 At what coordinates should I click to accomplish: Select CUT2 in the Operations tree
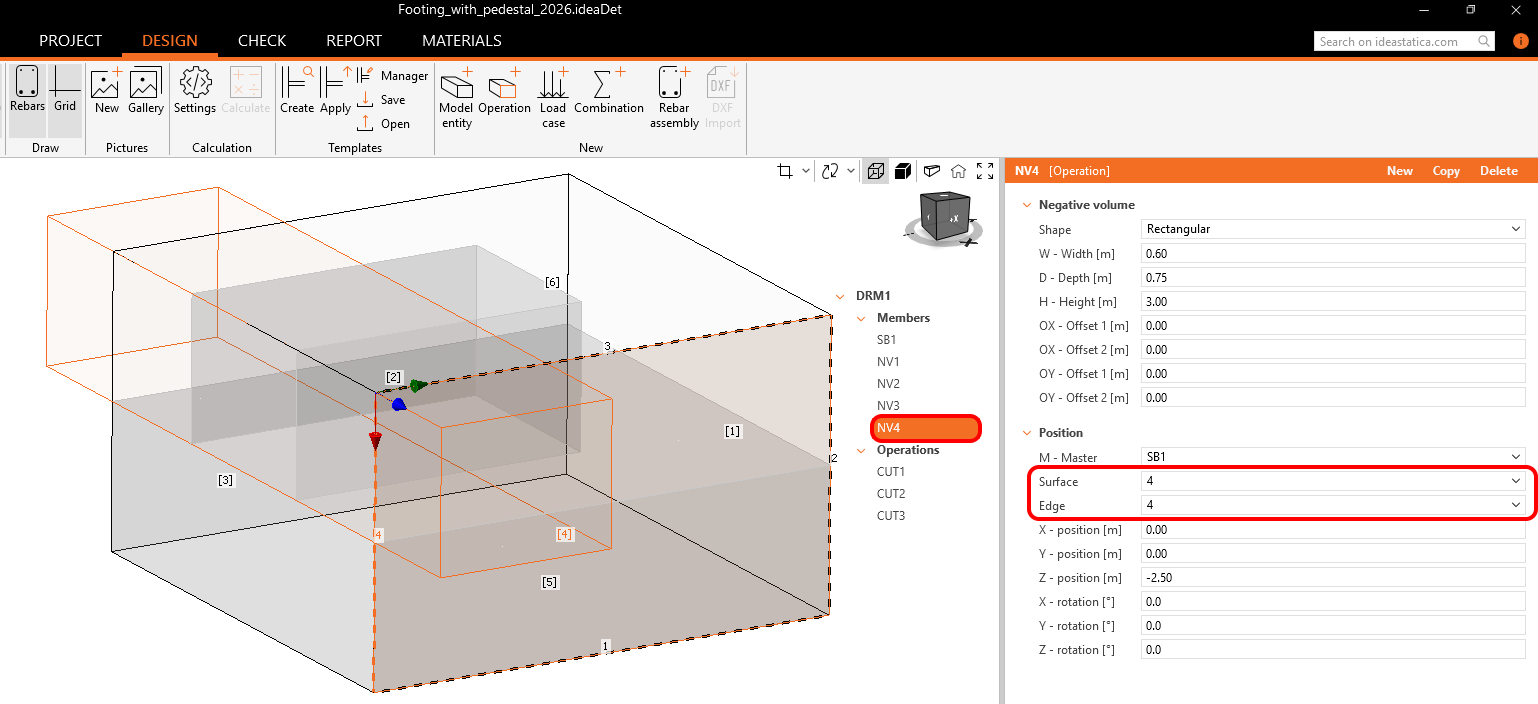pyautogui.click(x=891, y=494)
